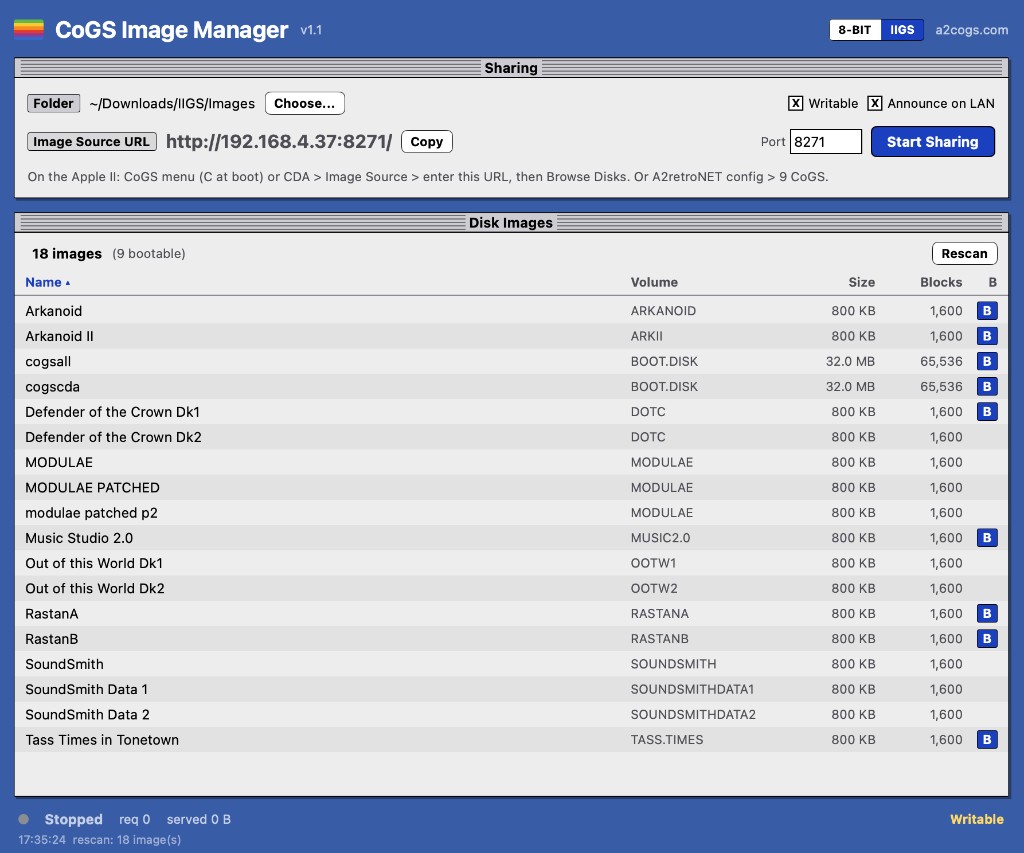
Task: Select the Arkanoid II disk image row
Action: pyautogui.click(x=511, y=336)
